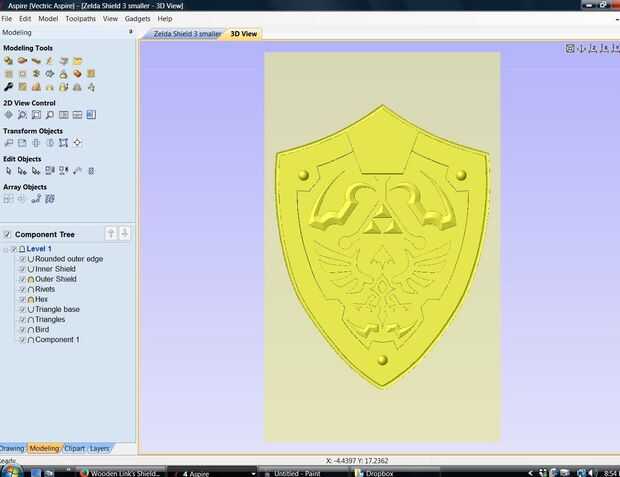The height and width of the screenshot is (477, 620).
Task: Select the Level 1 label in Component Tree
Action: pos(39,249)
